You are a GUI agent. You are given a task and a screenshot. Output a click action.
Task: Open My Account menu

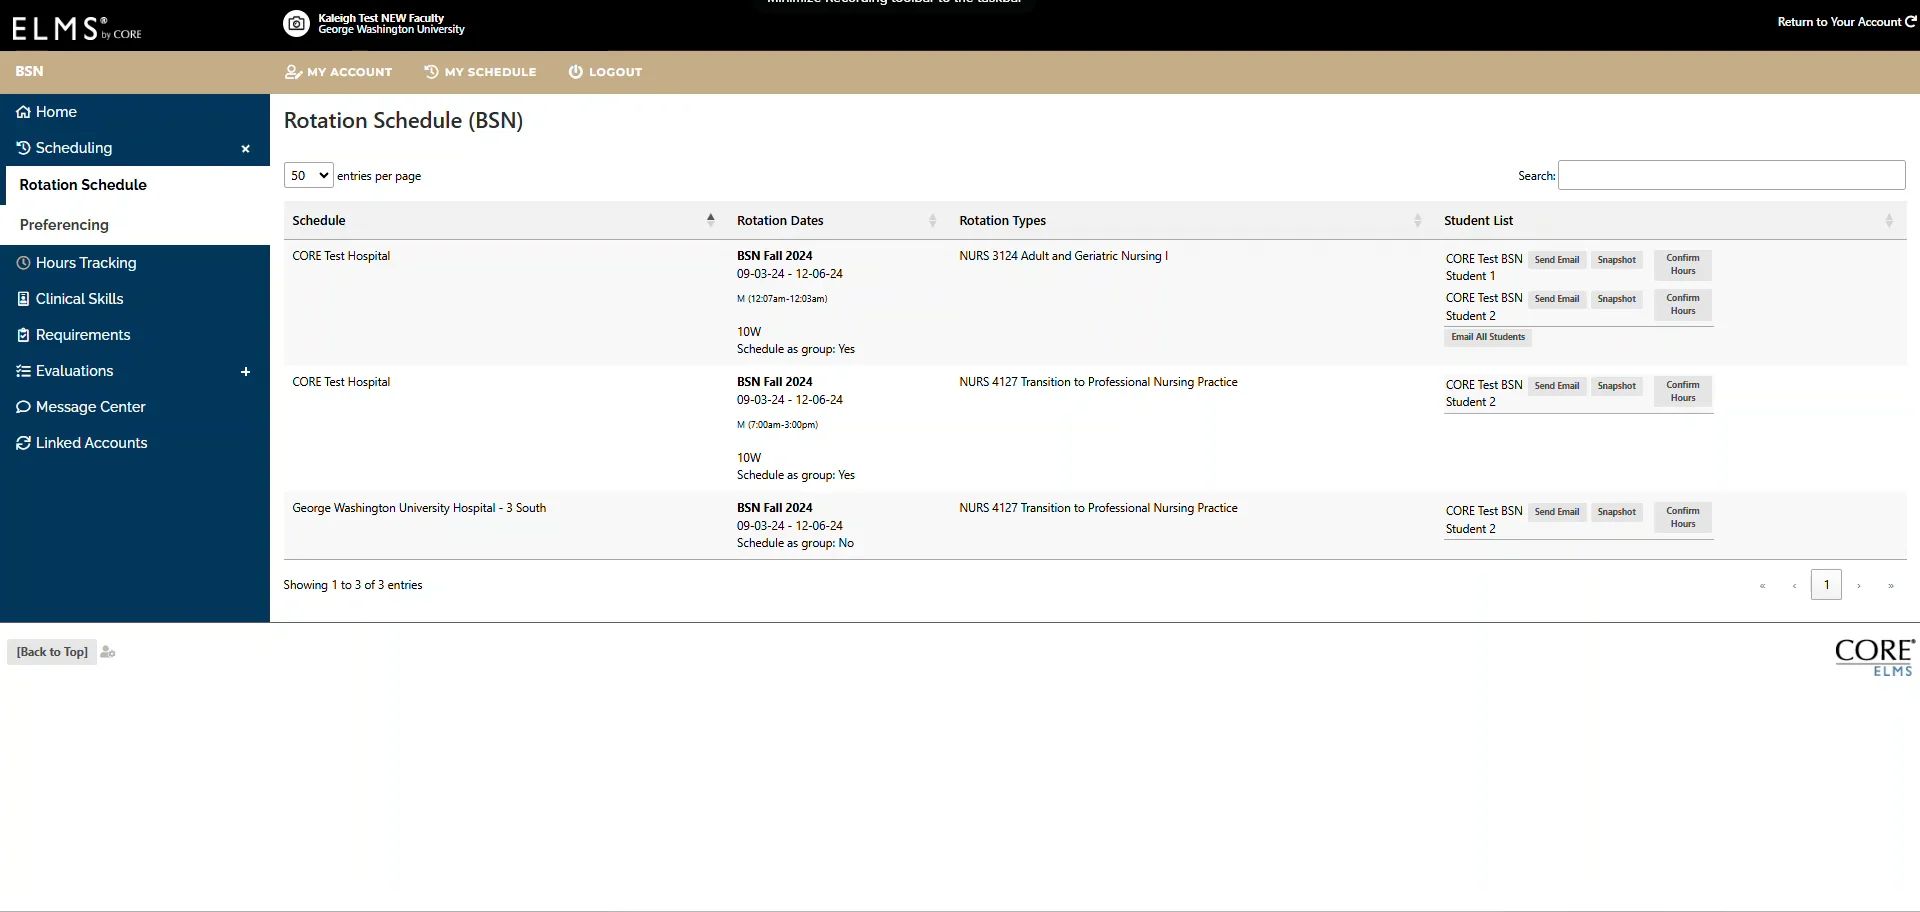339,72
